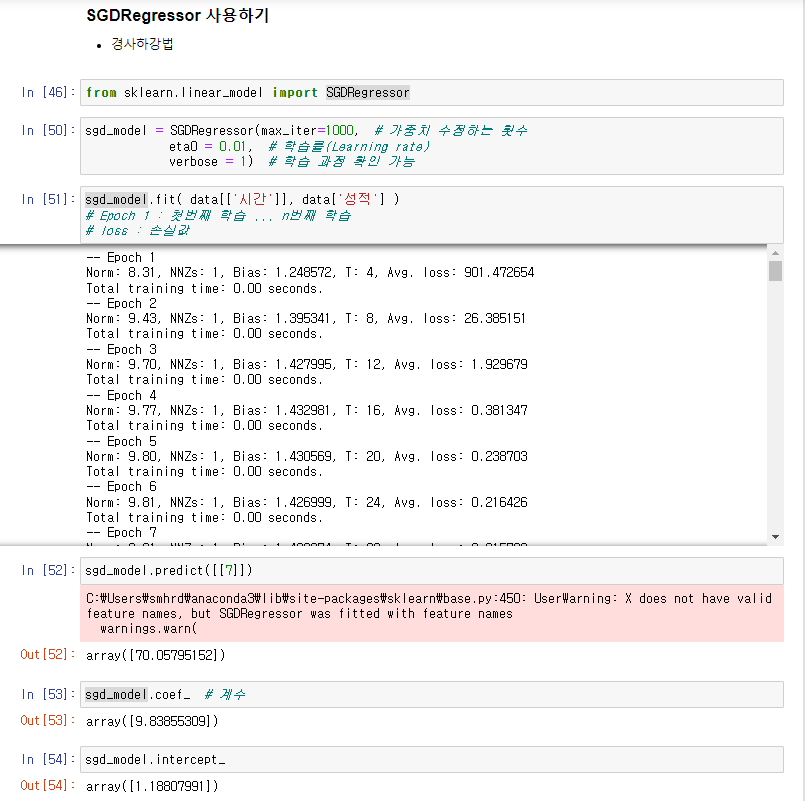Click the 'Avg. loss: 0.381347' line
This screenshot has width=805, height=801.
click(x=307, y=410)
